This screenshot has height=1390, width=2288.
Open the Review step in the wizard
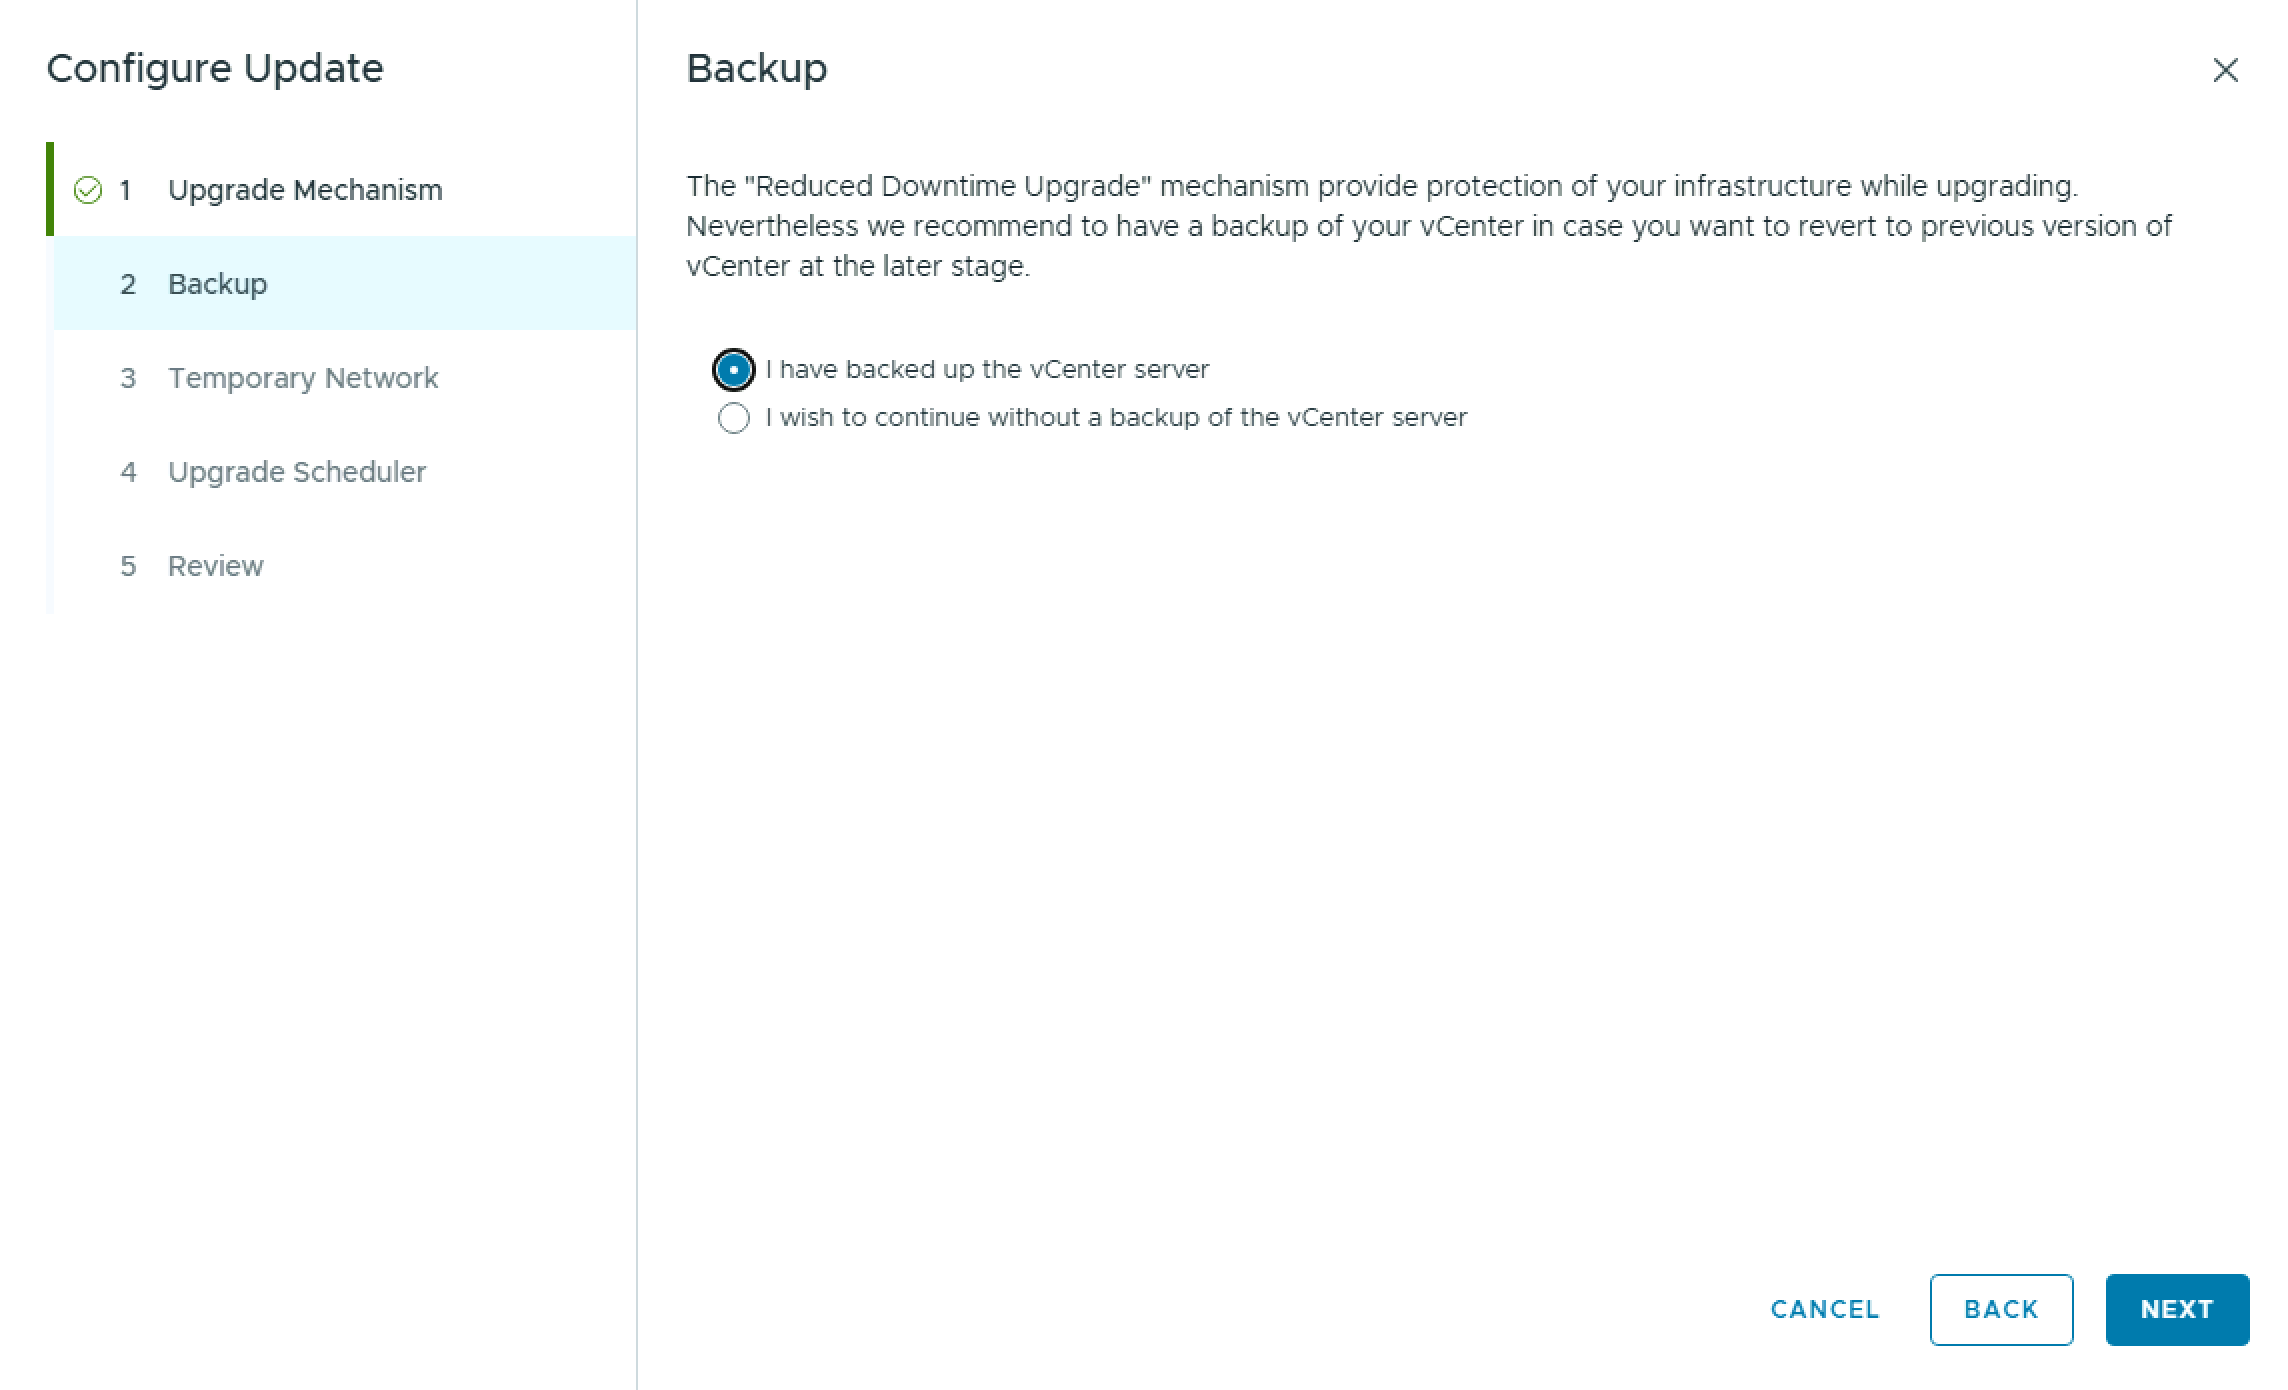click(x=215, y=566)
